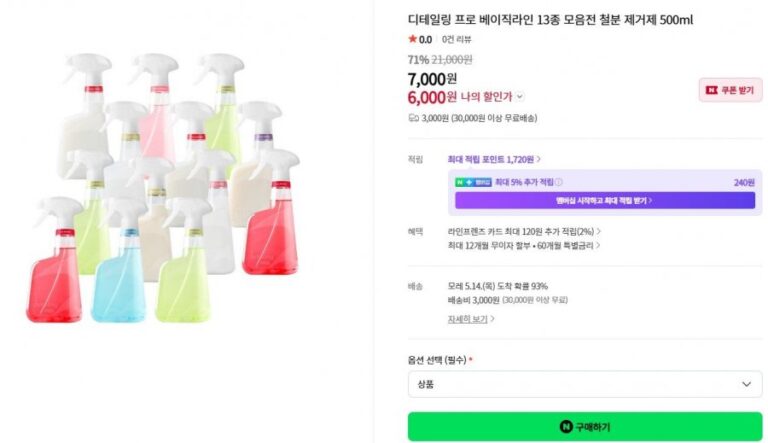
Task: Click the 쿠폰 받기 button
Action: pos(730,90)
